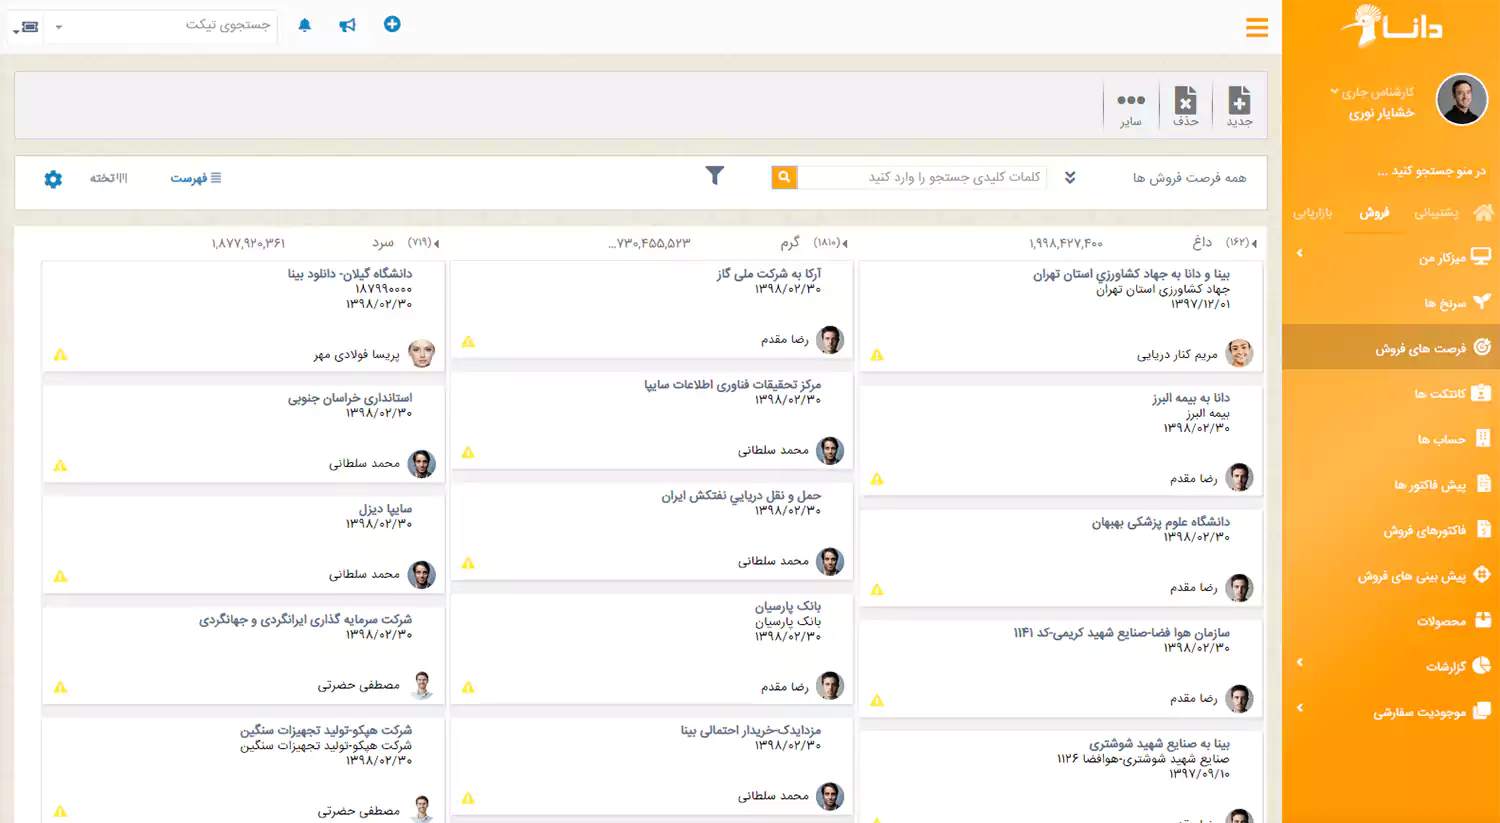Switch to list (فهرست) view
This screenshot has height=823, width=1500.
point(196,178)
